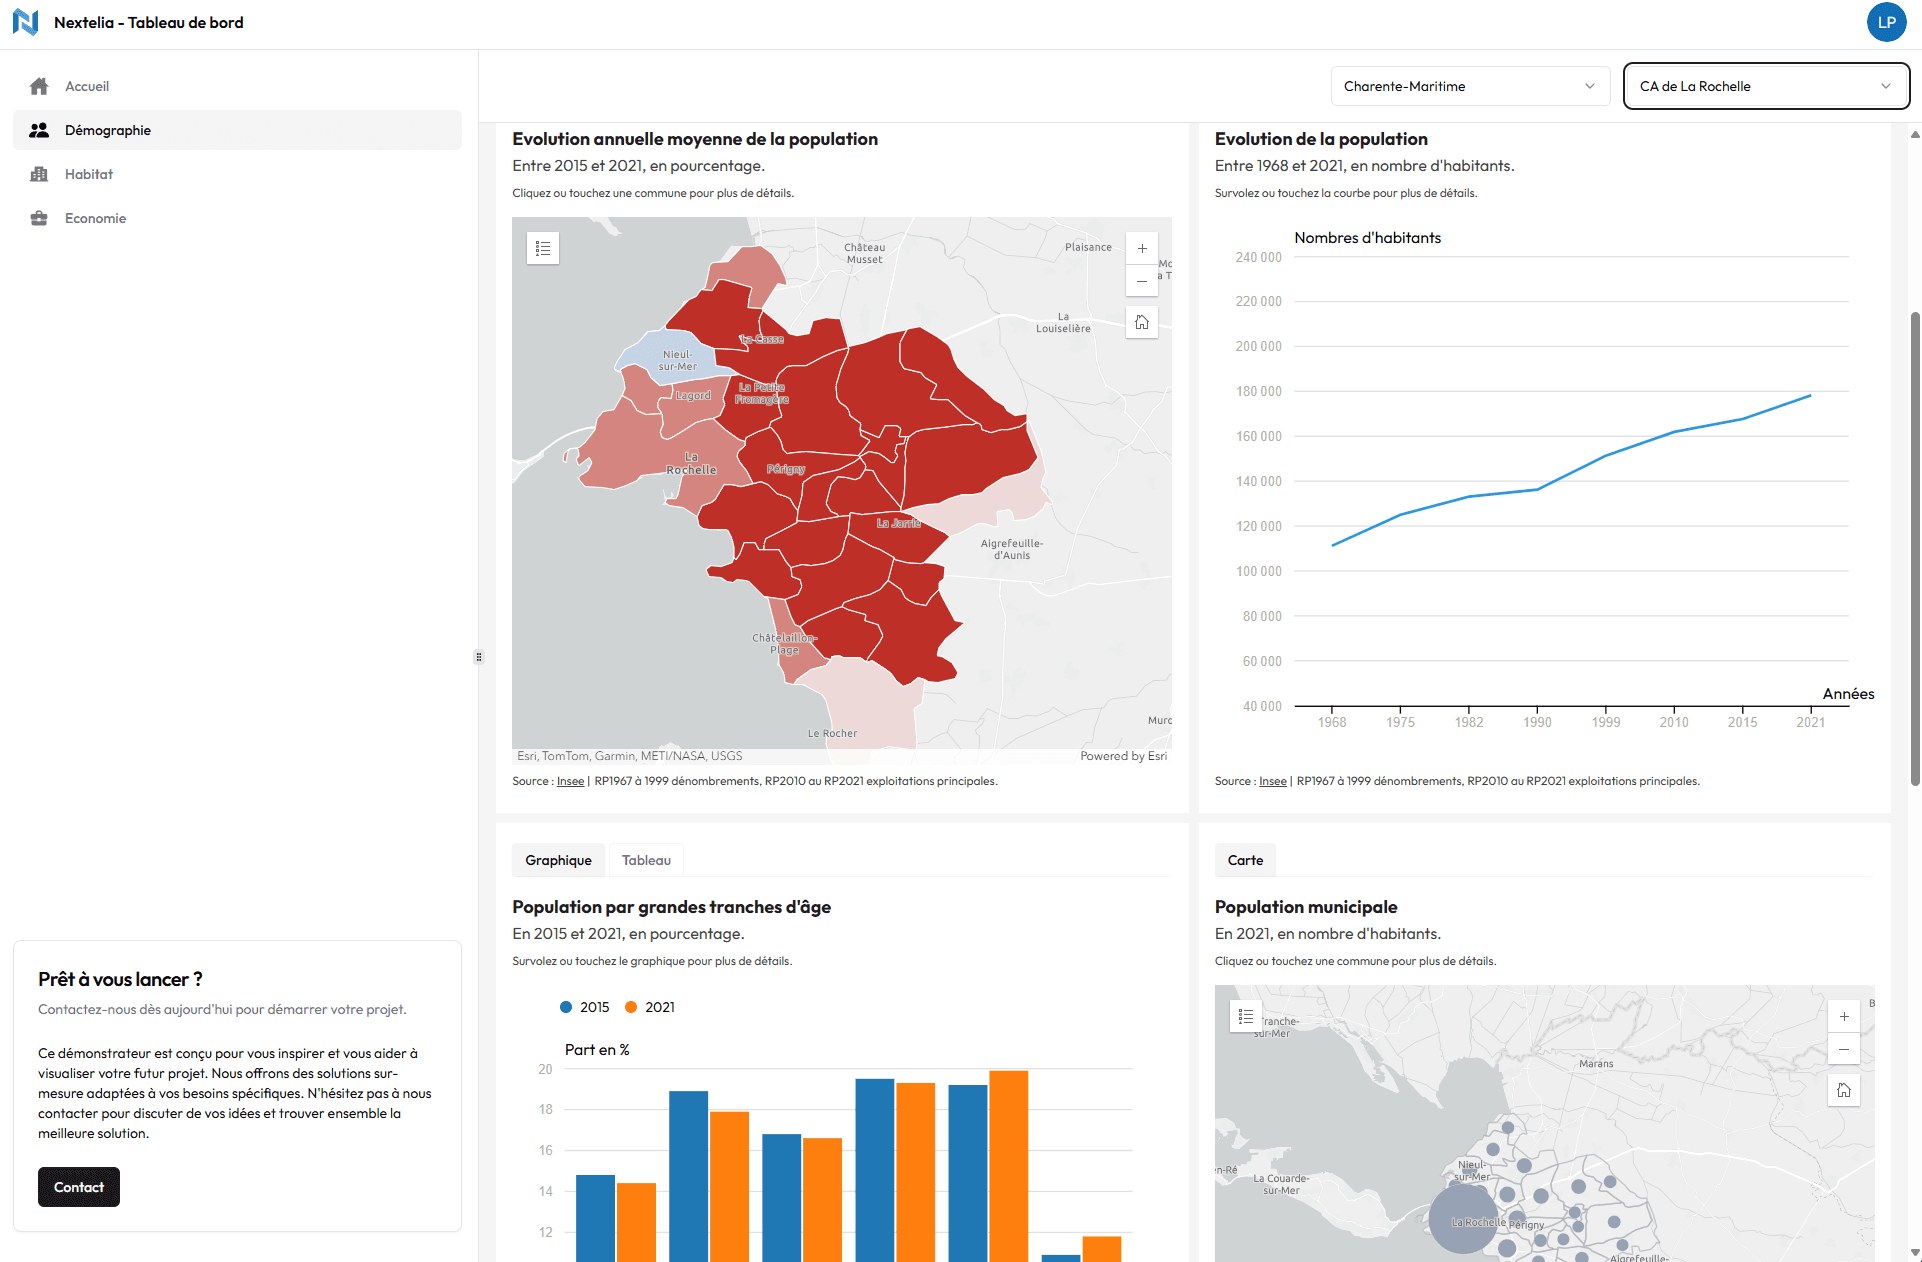Screen dimensions: 1922x1262
Task: Zoom in on the population evolution map
Action: pyautogui.click(x=1142, y=249)
